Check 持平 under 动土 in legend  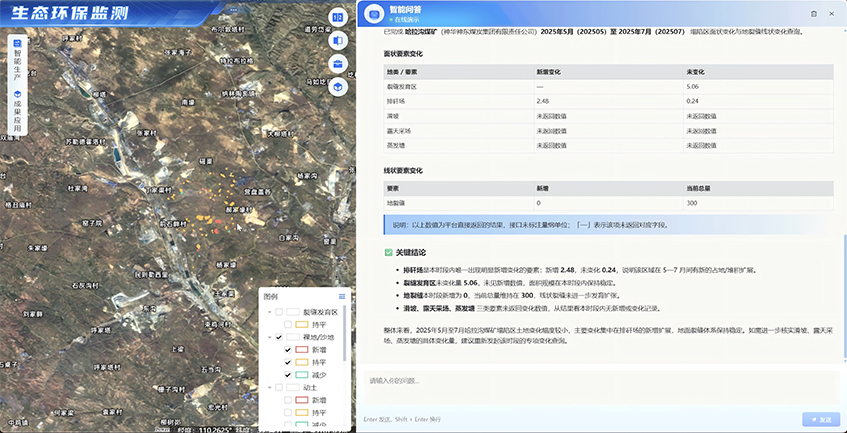[x=288, y=412]
